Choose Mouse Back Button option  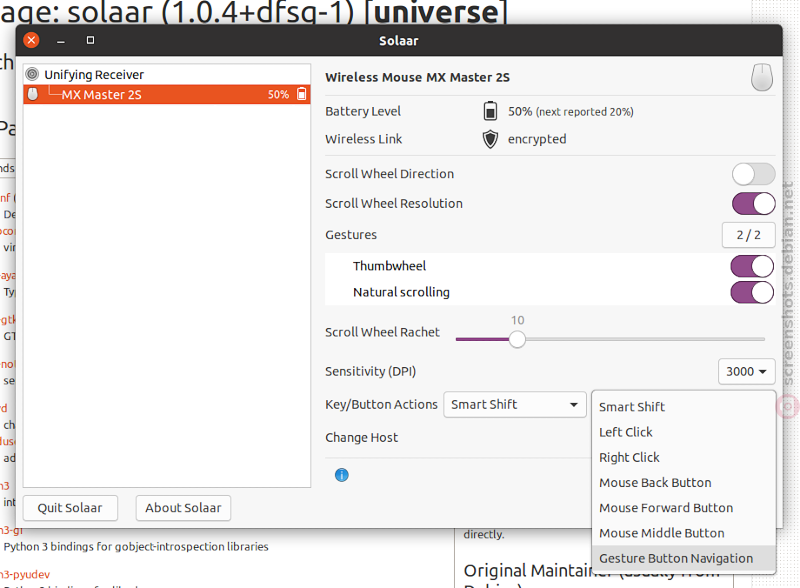tap(684, 482)
